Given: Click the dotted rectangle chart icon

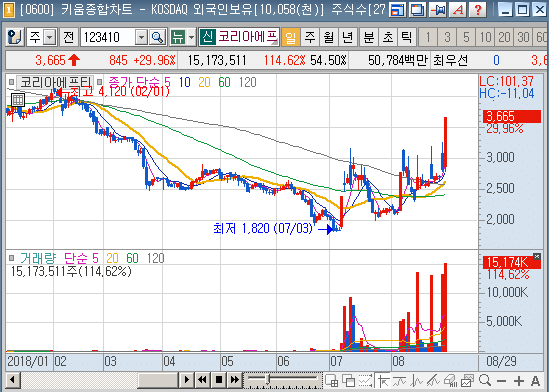Looking at the screenshot, I should (366, 380).
